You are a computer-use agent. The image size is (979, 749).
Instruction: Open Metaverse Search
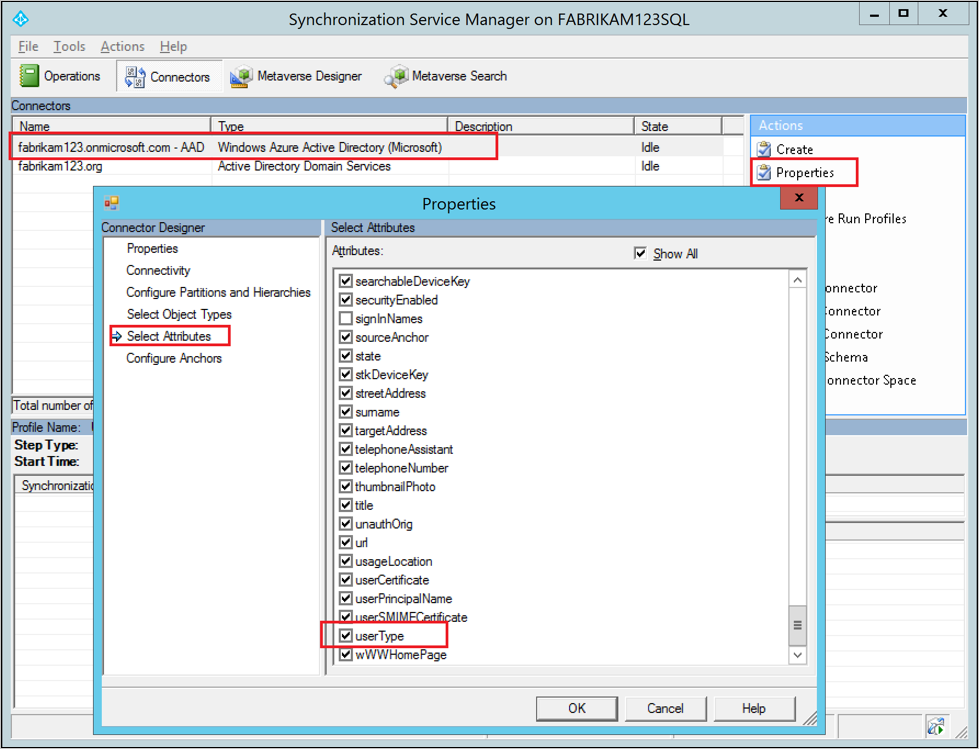click(x=444, y=75)
